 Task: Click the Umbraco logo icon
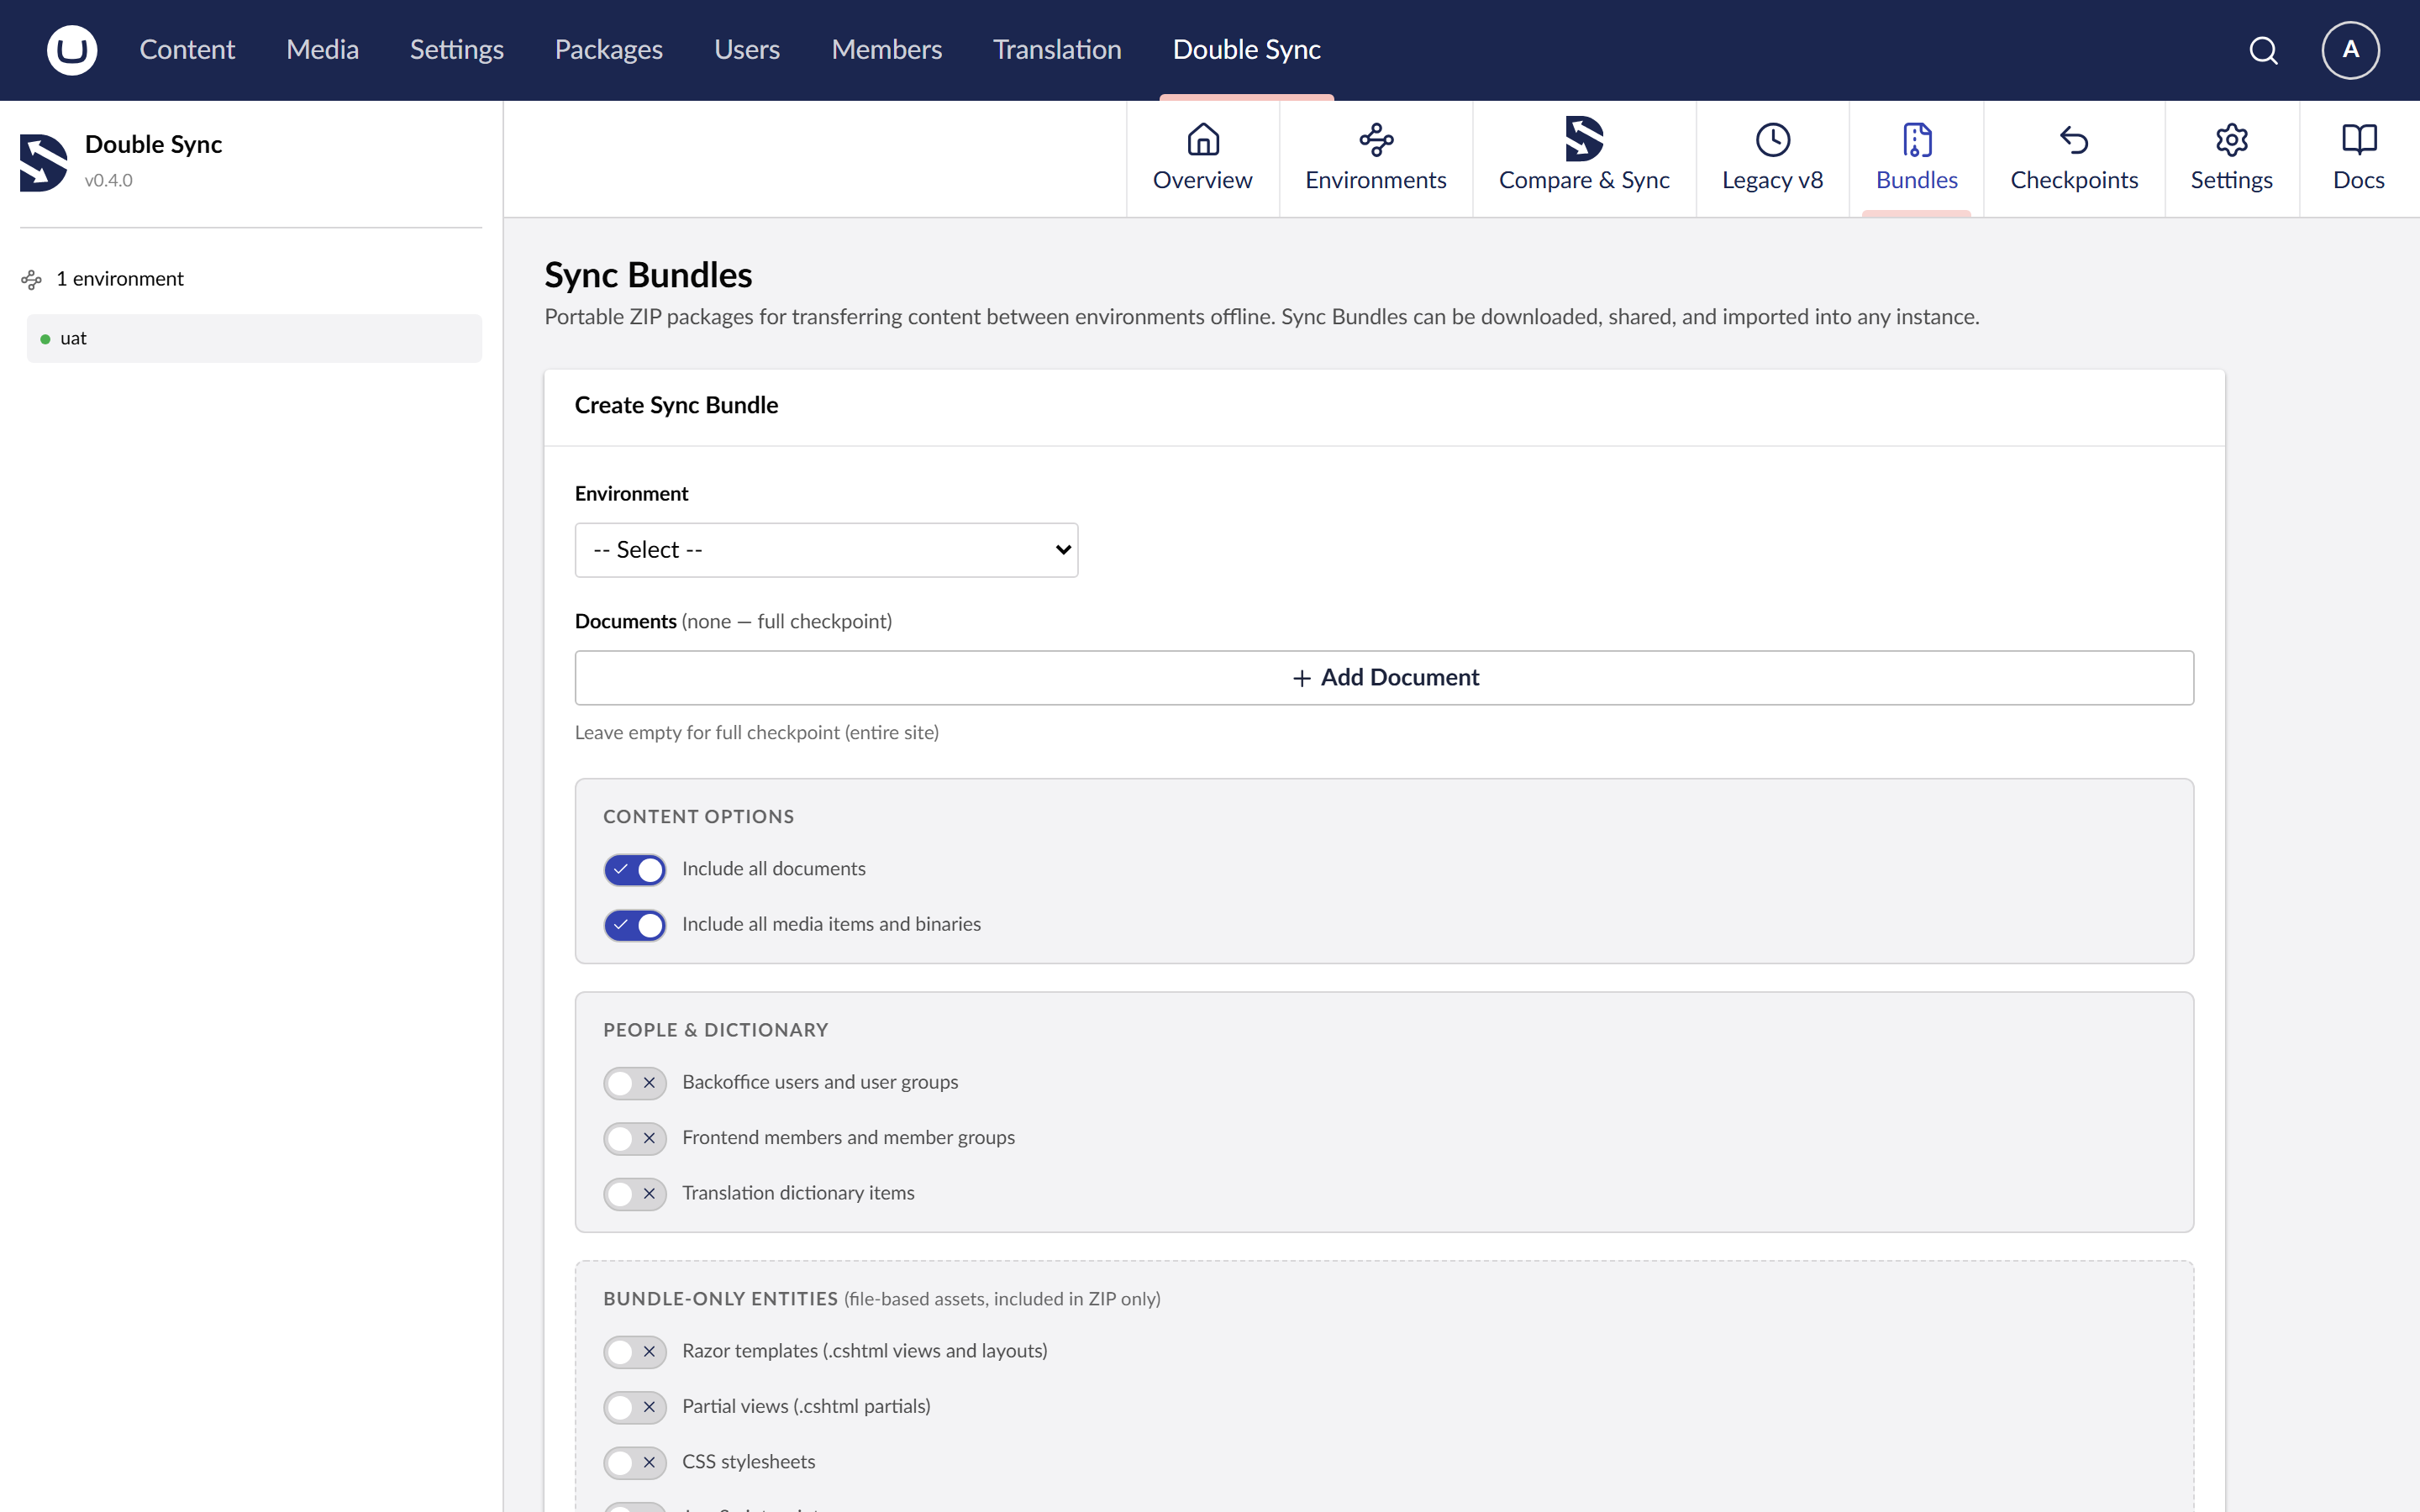72,50
